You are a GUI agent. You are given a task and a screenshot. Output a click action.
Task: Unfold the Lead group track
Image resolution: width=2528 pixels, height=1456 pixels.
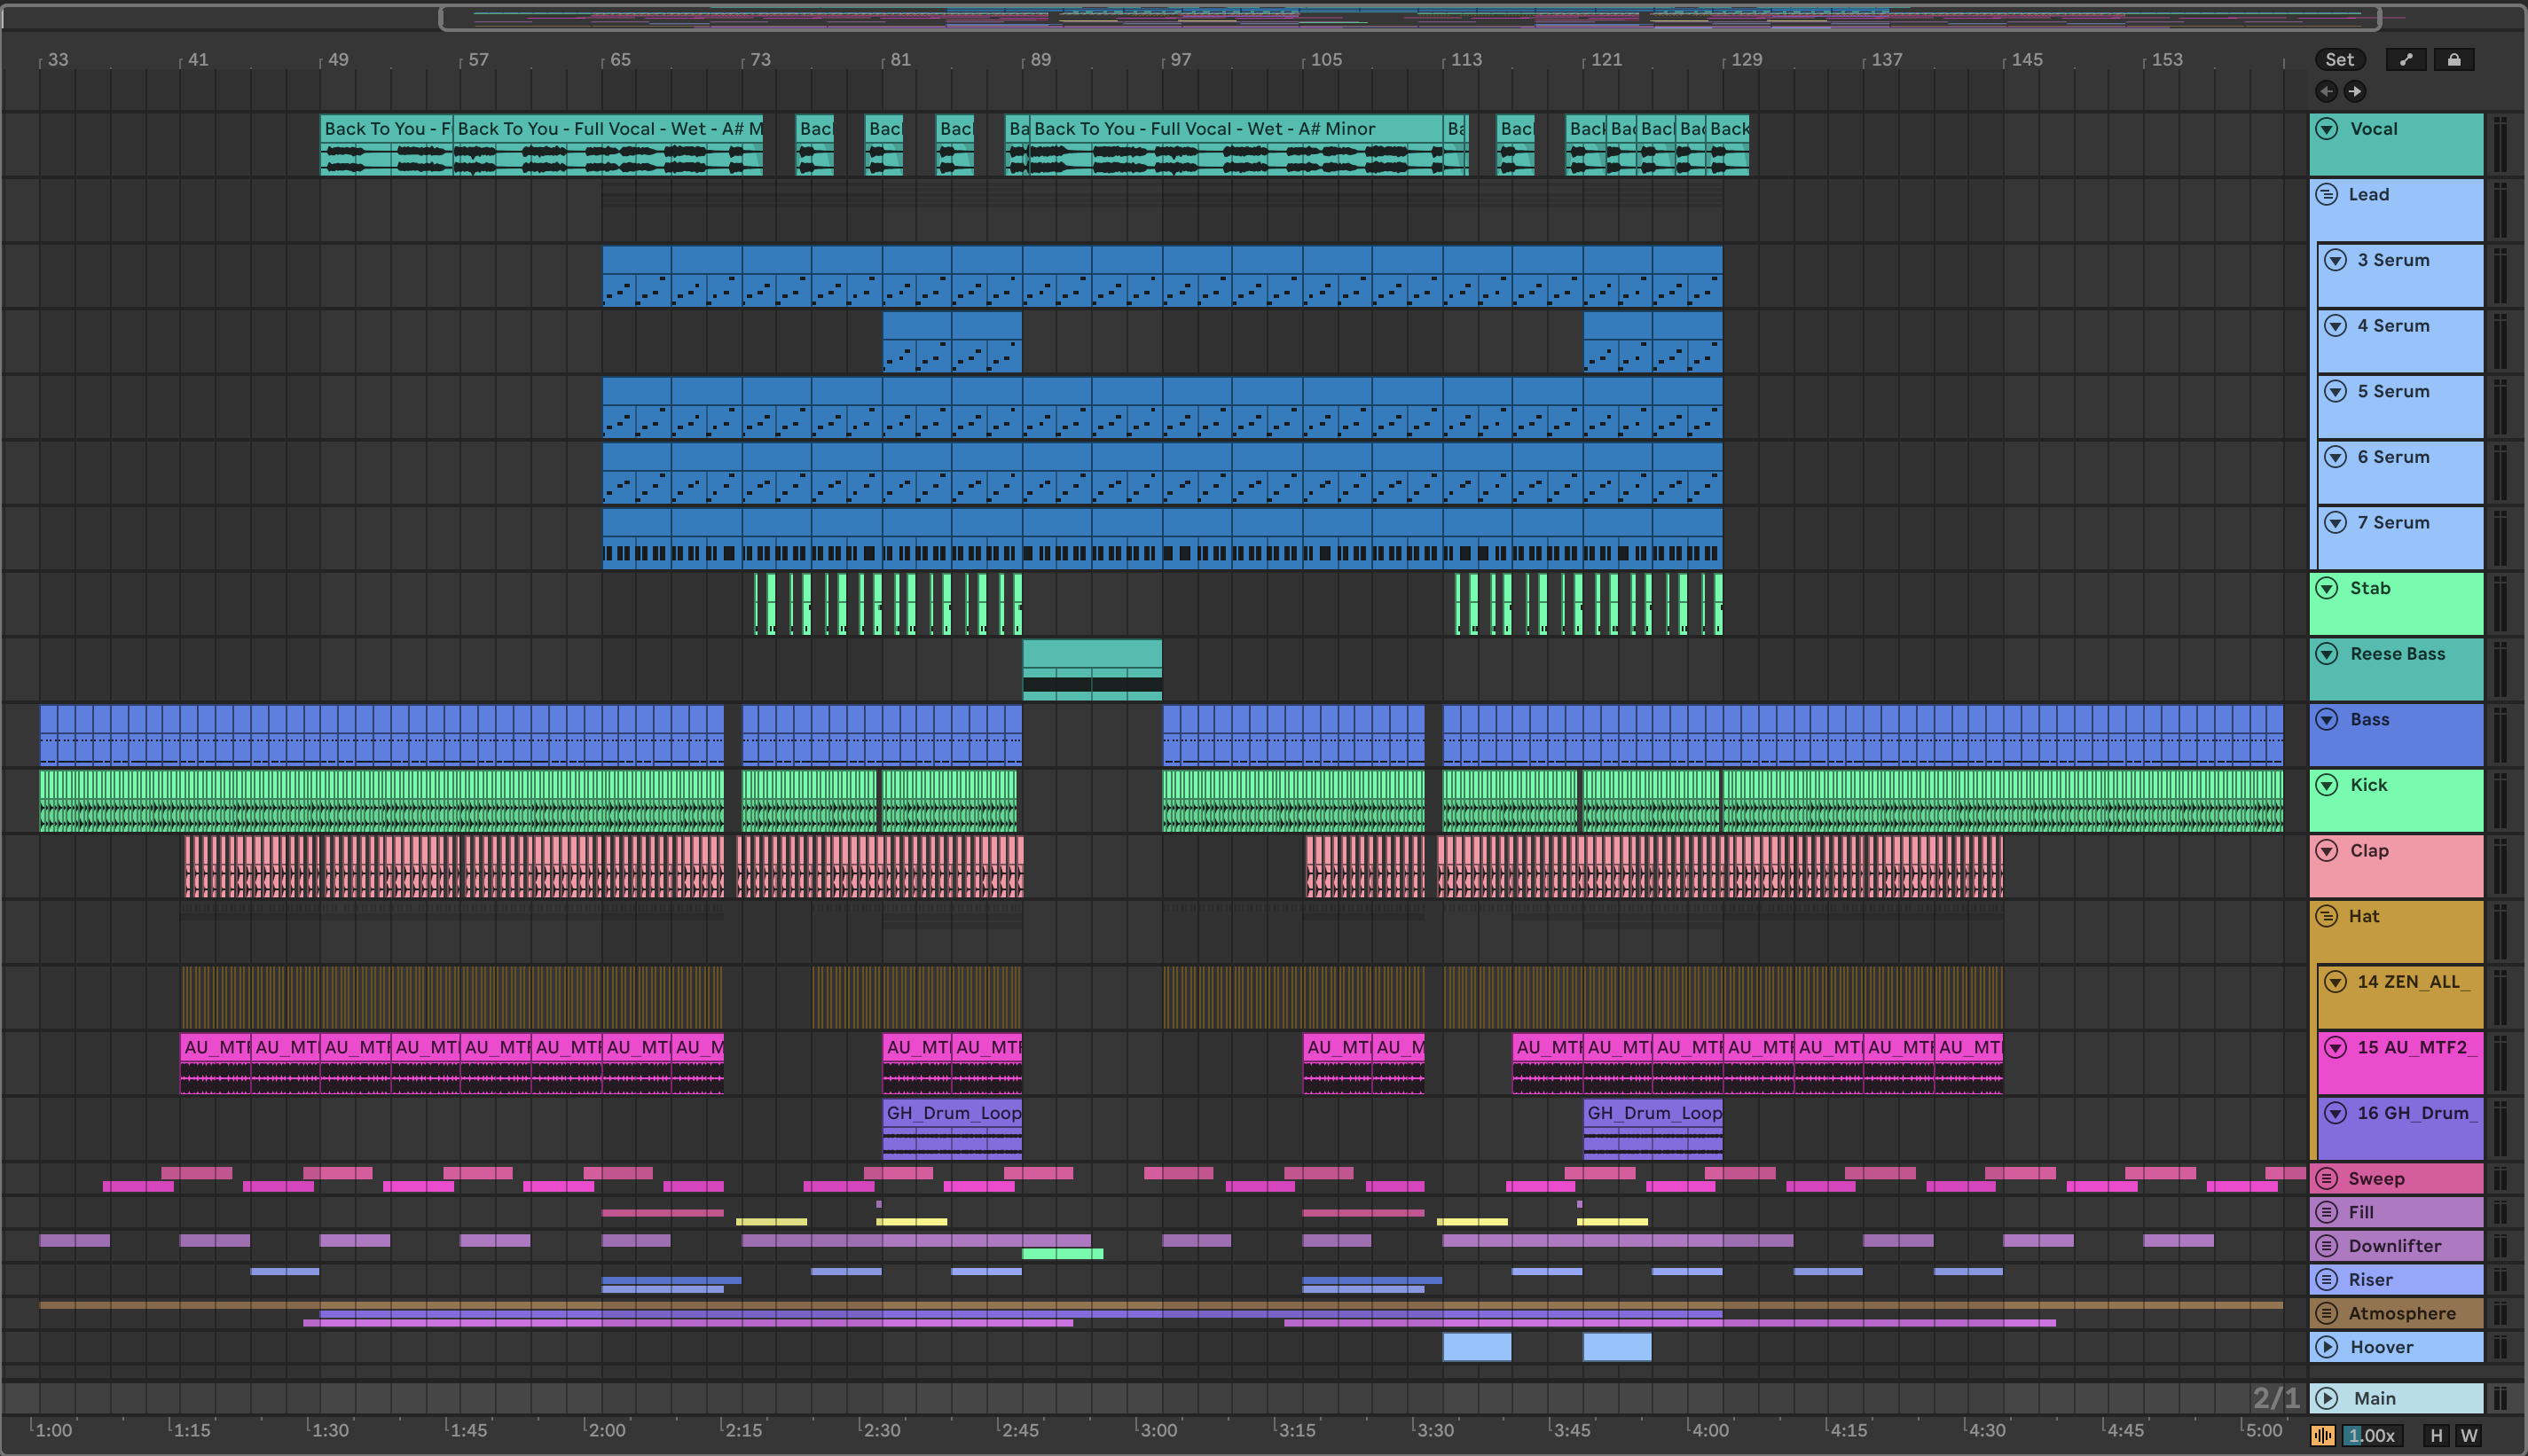2327,195
